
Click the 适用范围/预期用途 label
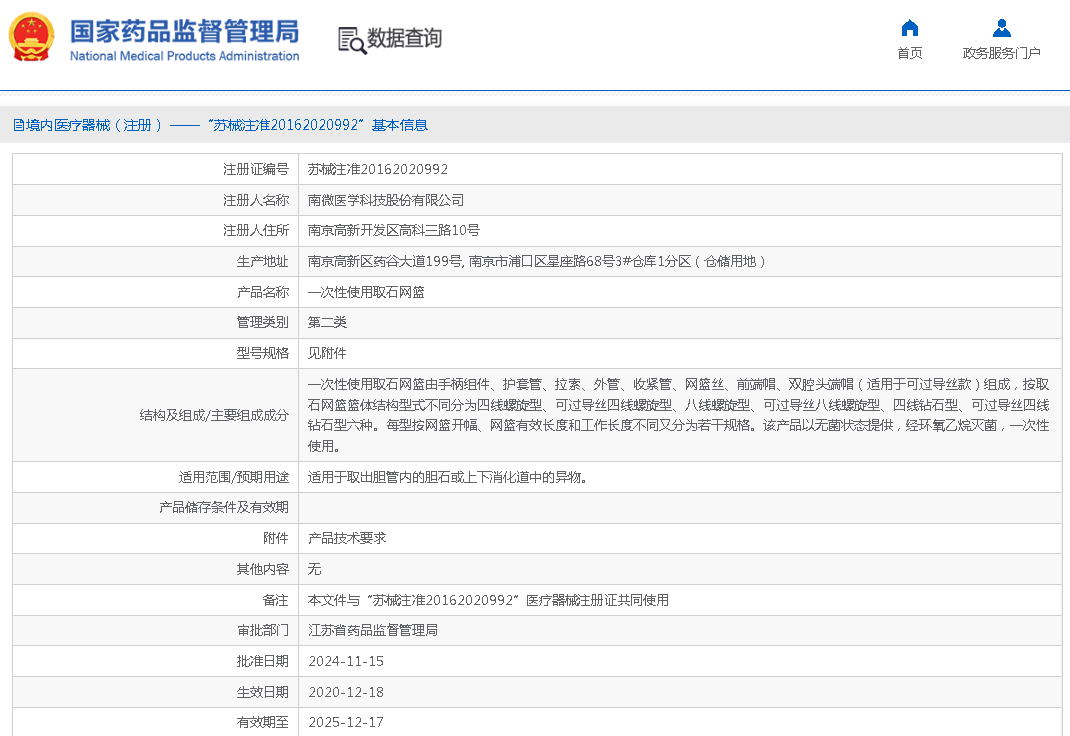pyautogui.click(x=234, y=477)
